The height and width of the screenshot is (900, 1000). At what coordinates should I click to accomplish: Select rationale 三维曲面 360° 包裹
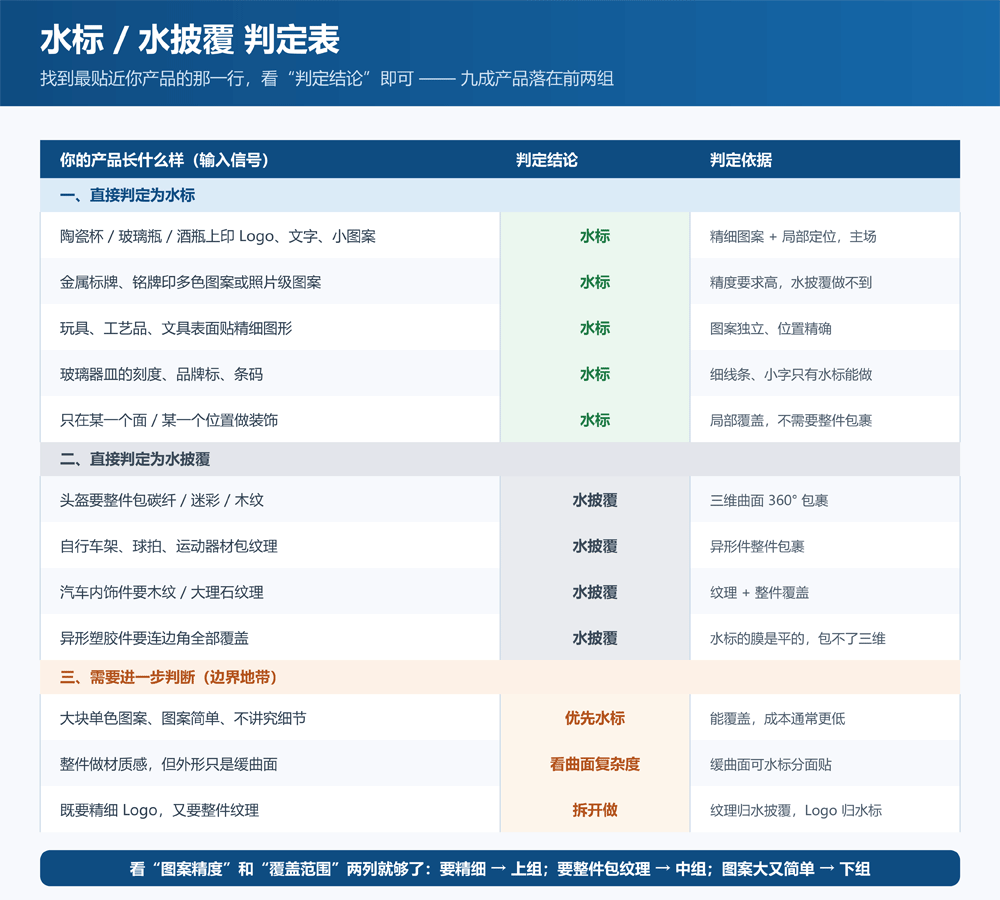point(769,501)
